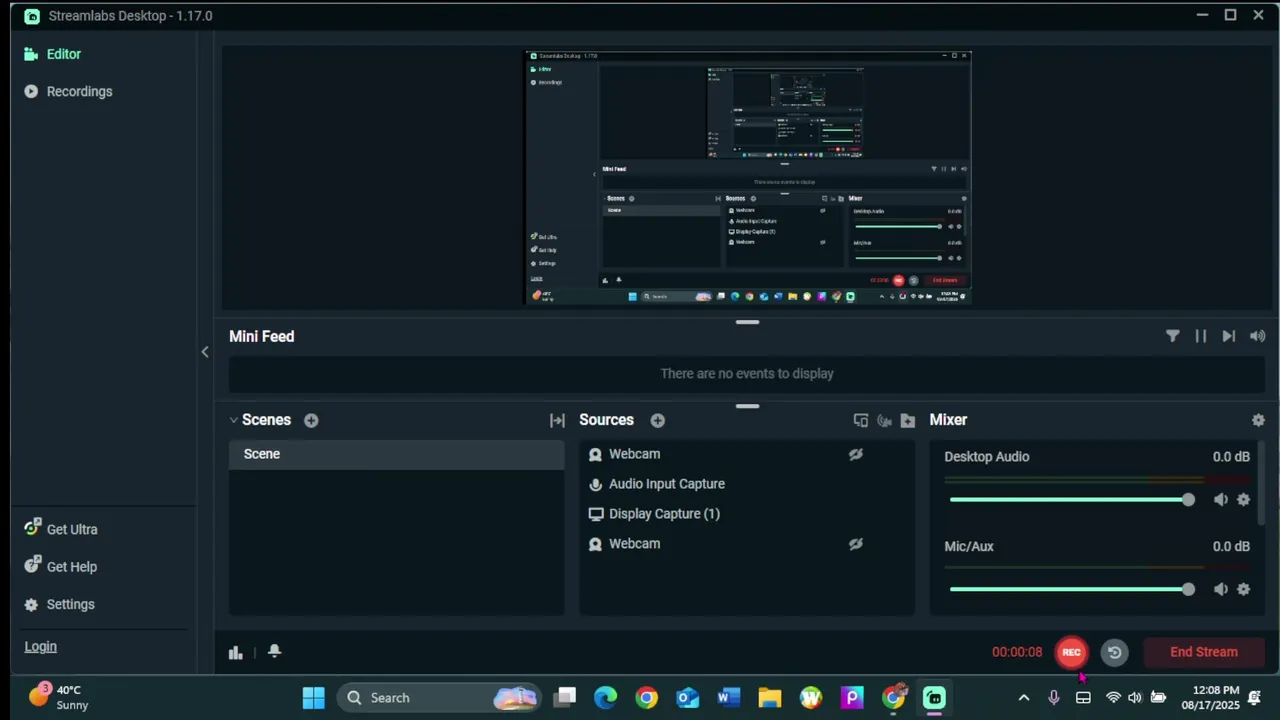The image size is (1280, 720).
Task: Click the Mixer panel scrollbar
Action: click(1263, 482)
